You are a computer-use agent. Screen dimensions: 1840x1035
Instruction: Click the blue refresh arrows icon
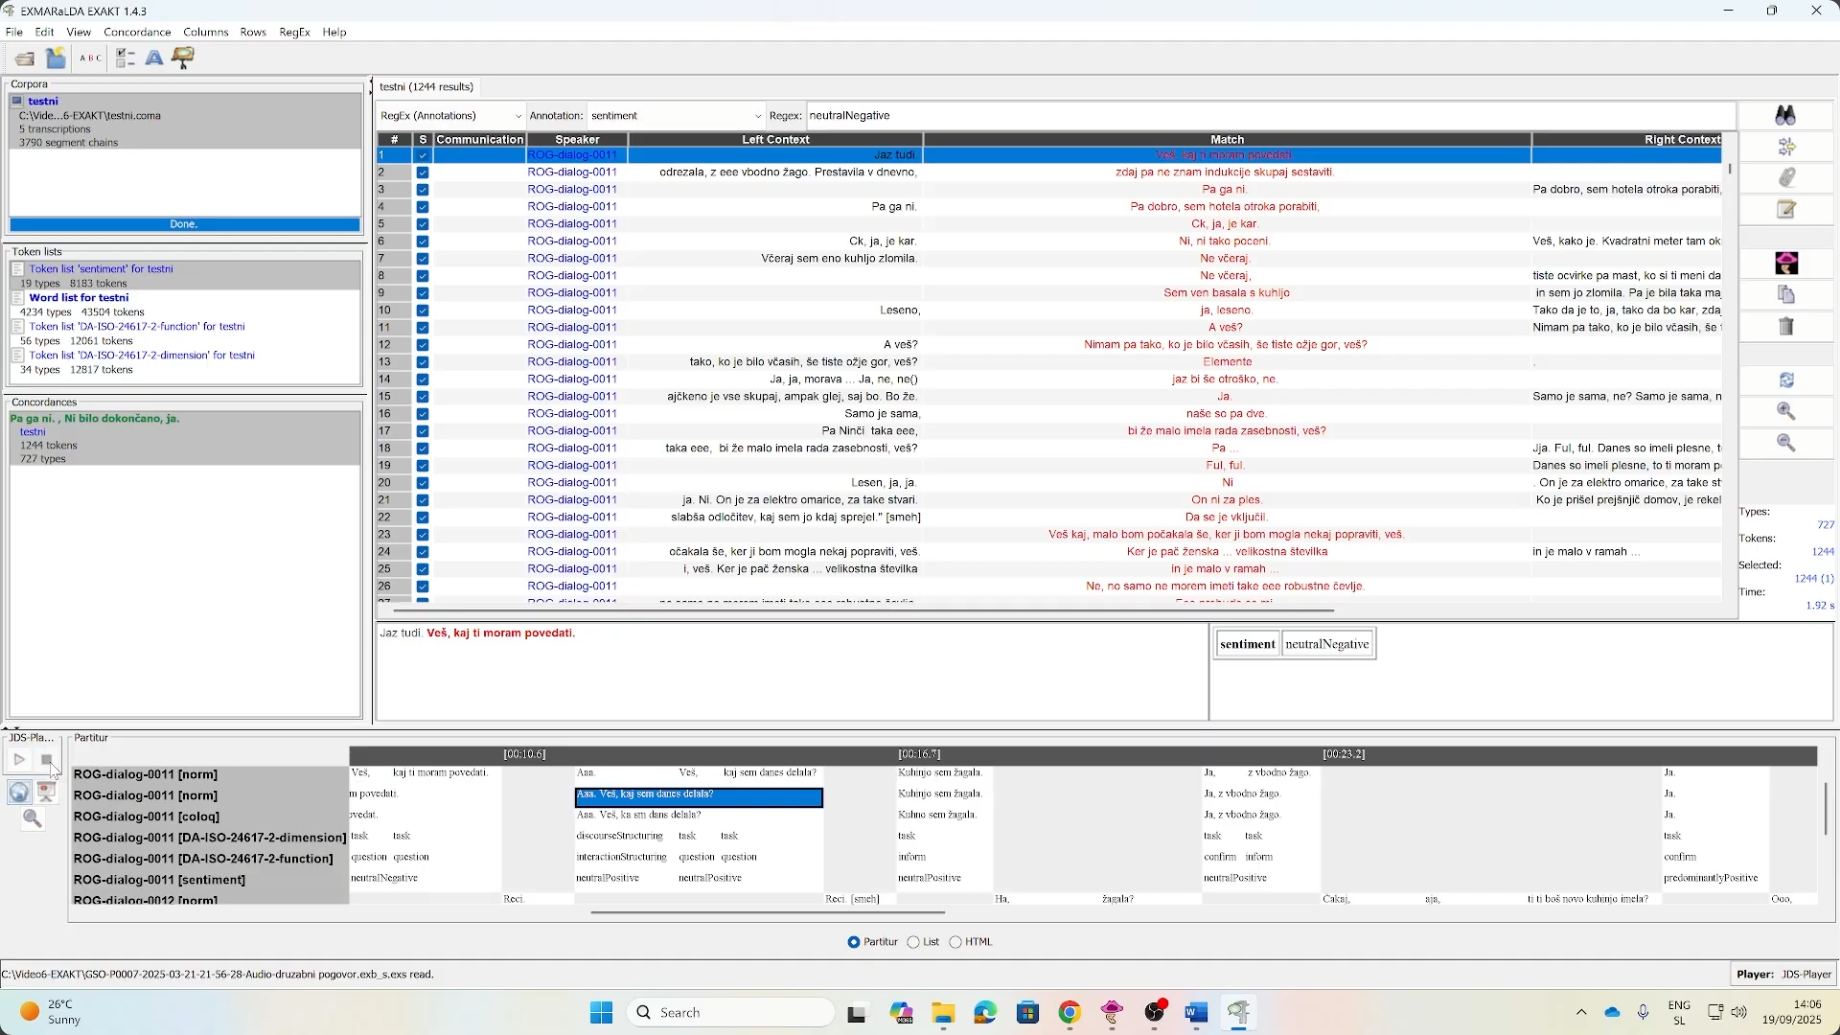point(1786,380)
